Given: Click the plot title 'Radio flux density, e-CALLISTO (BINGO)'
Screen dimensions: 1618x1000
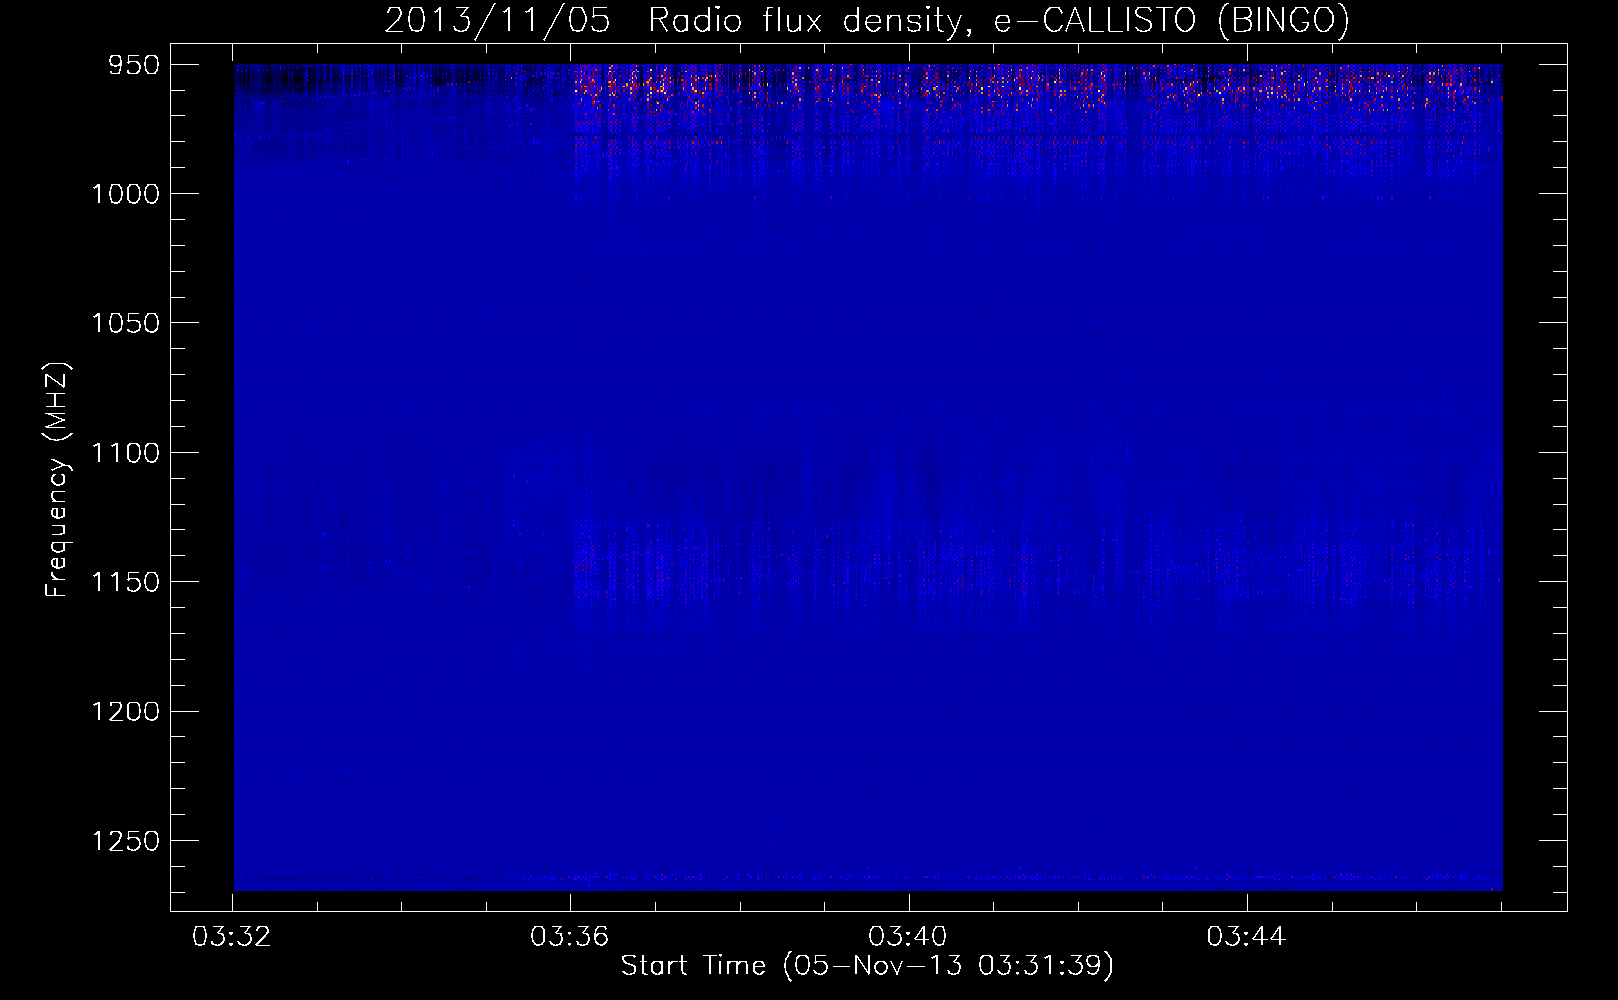Looking at the screenshot, I should pyautogui.click(x=999, y=20).
